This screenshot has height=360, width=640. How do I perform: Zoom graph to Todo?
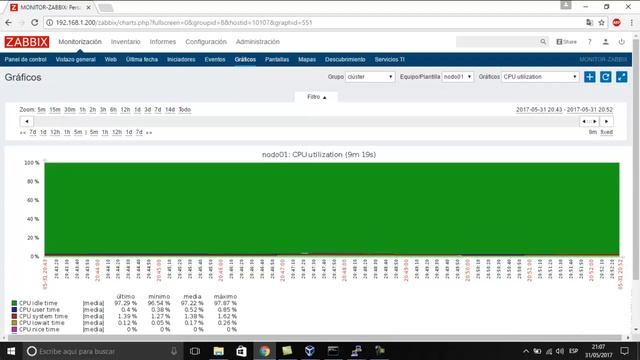(x=184, y=110)
